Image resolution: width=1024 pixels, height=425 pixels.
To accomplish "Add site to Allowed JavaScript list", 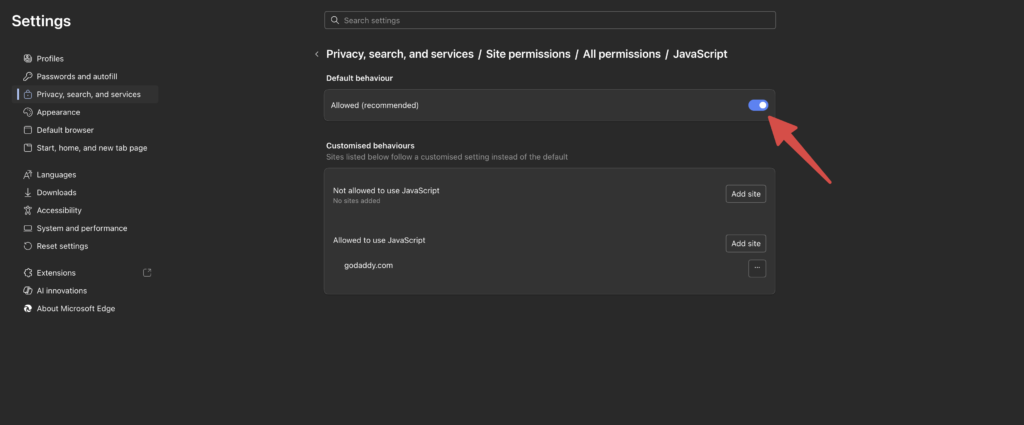I will tap(746, 243).
